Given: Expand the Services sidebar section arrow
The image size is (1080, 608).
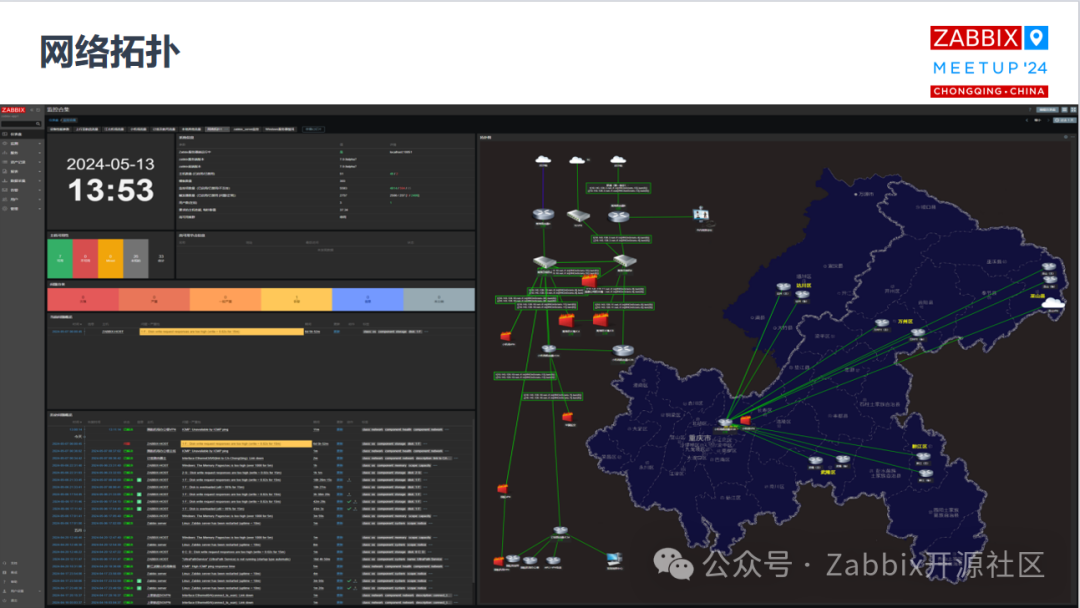Looking at the screenshot, I should click(x=40, y=153).
